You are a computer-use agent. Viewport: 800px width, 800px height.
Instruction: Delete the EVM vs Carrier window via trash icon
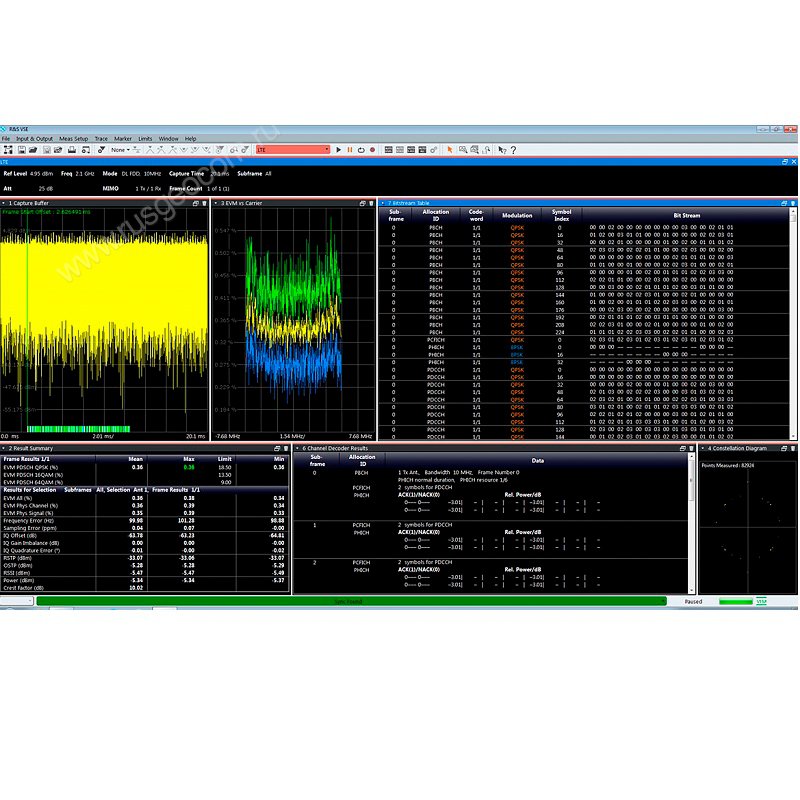click(371, 203)
